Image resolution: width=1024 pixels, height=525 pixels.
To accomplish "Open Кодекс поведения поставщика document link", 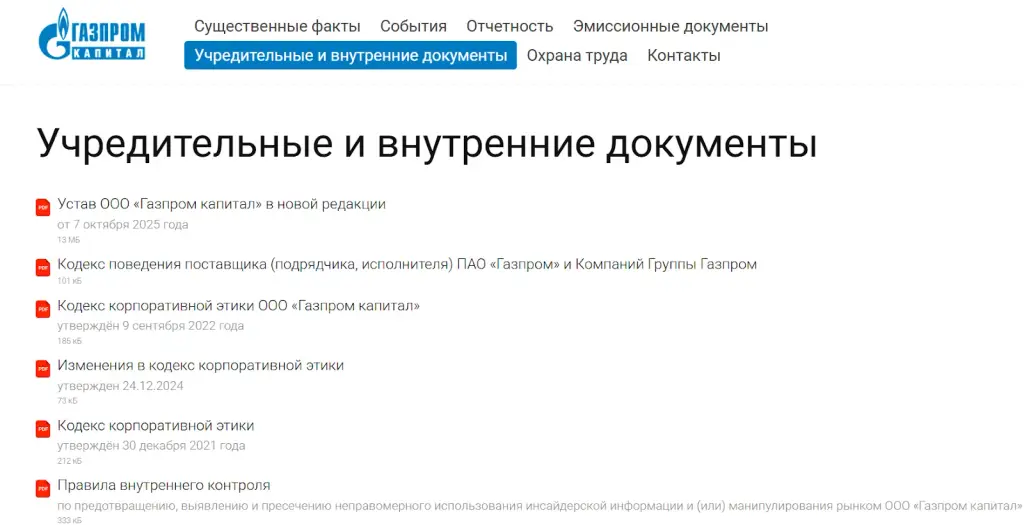I will click(x=407, y=264).
